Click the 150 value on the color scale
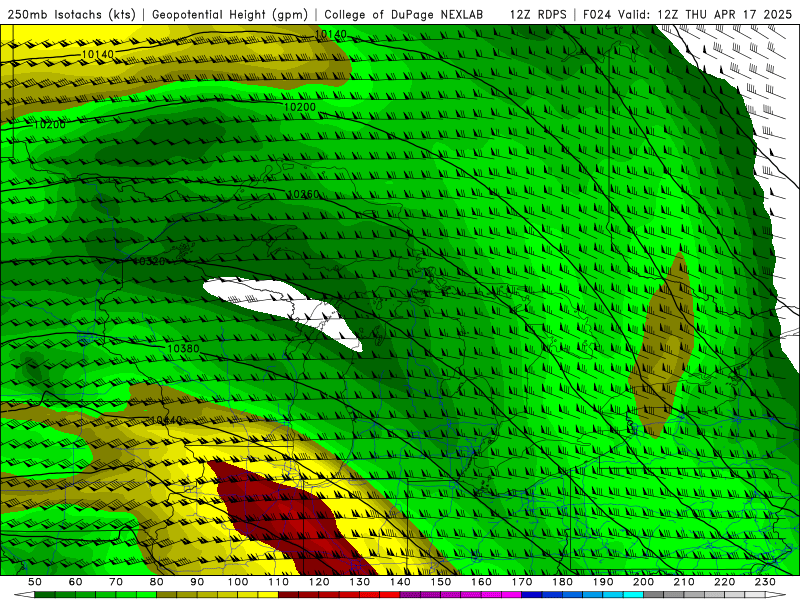This screenshot has height=600, width=800. [x=441, y=582]
